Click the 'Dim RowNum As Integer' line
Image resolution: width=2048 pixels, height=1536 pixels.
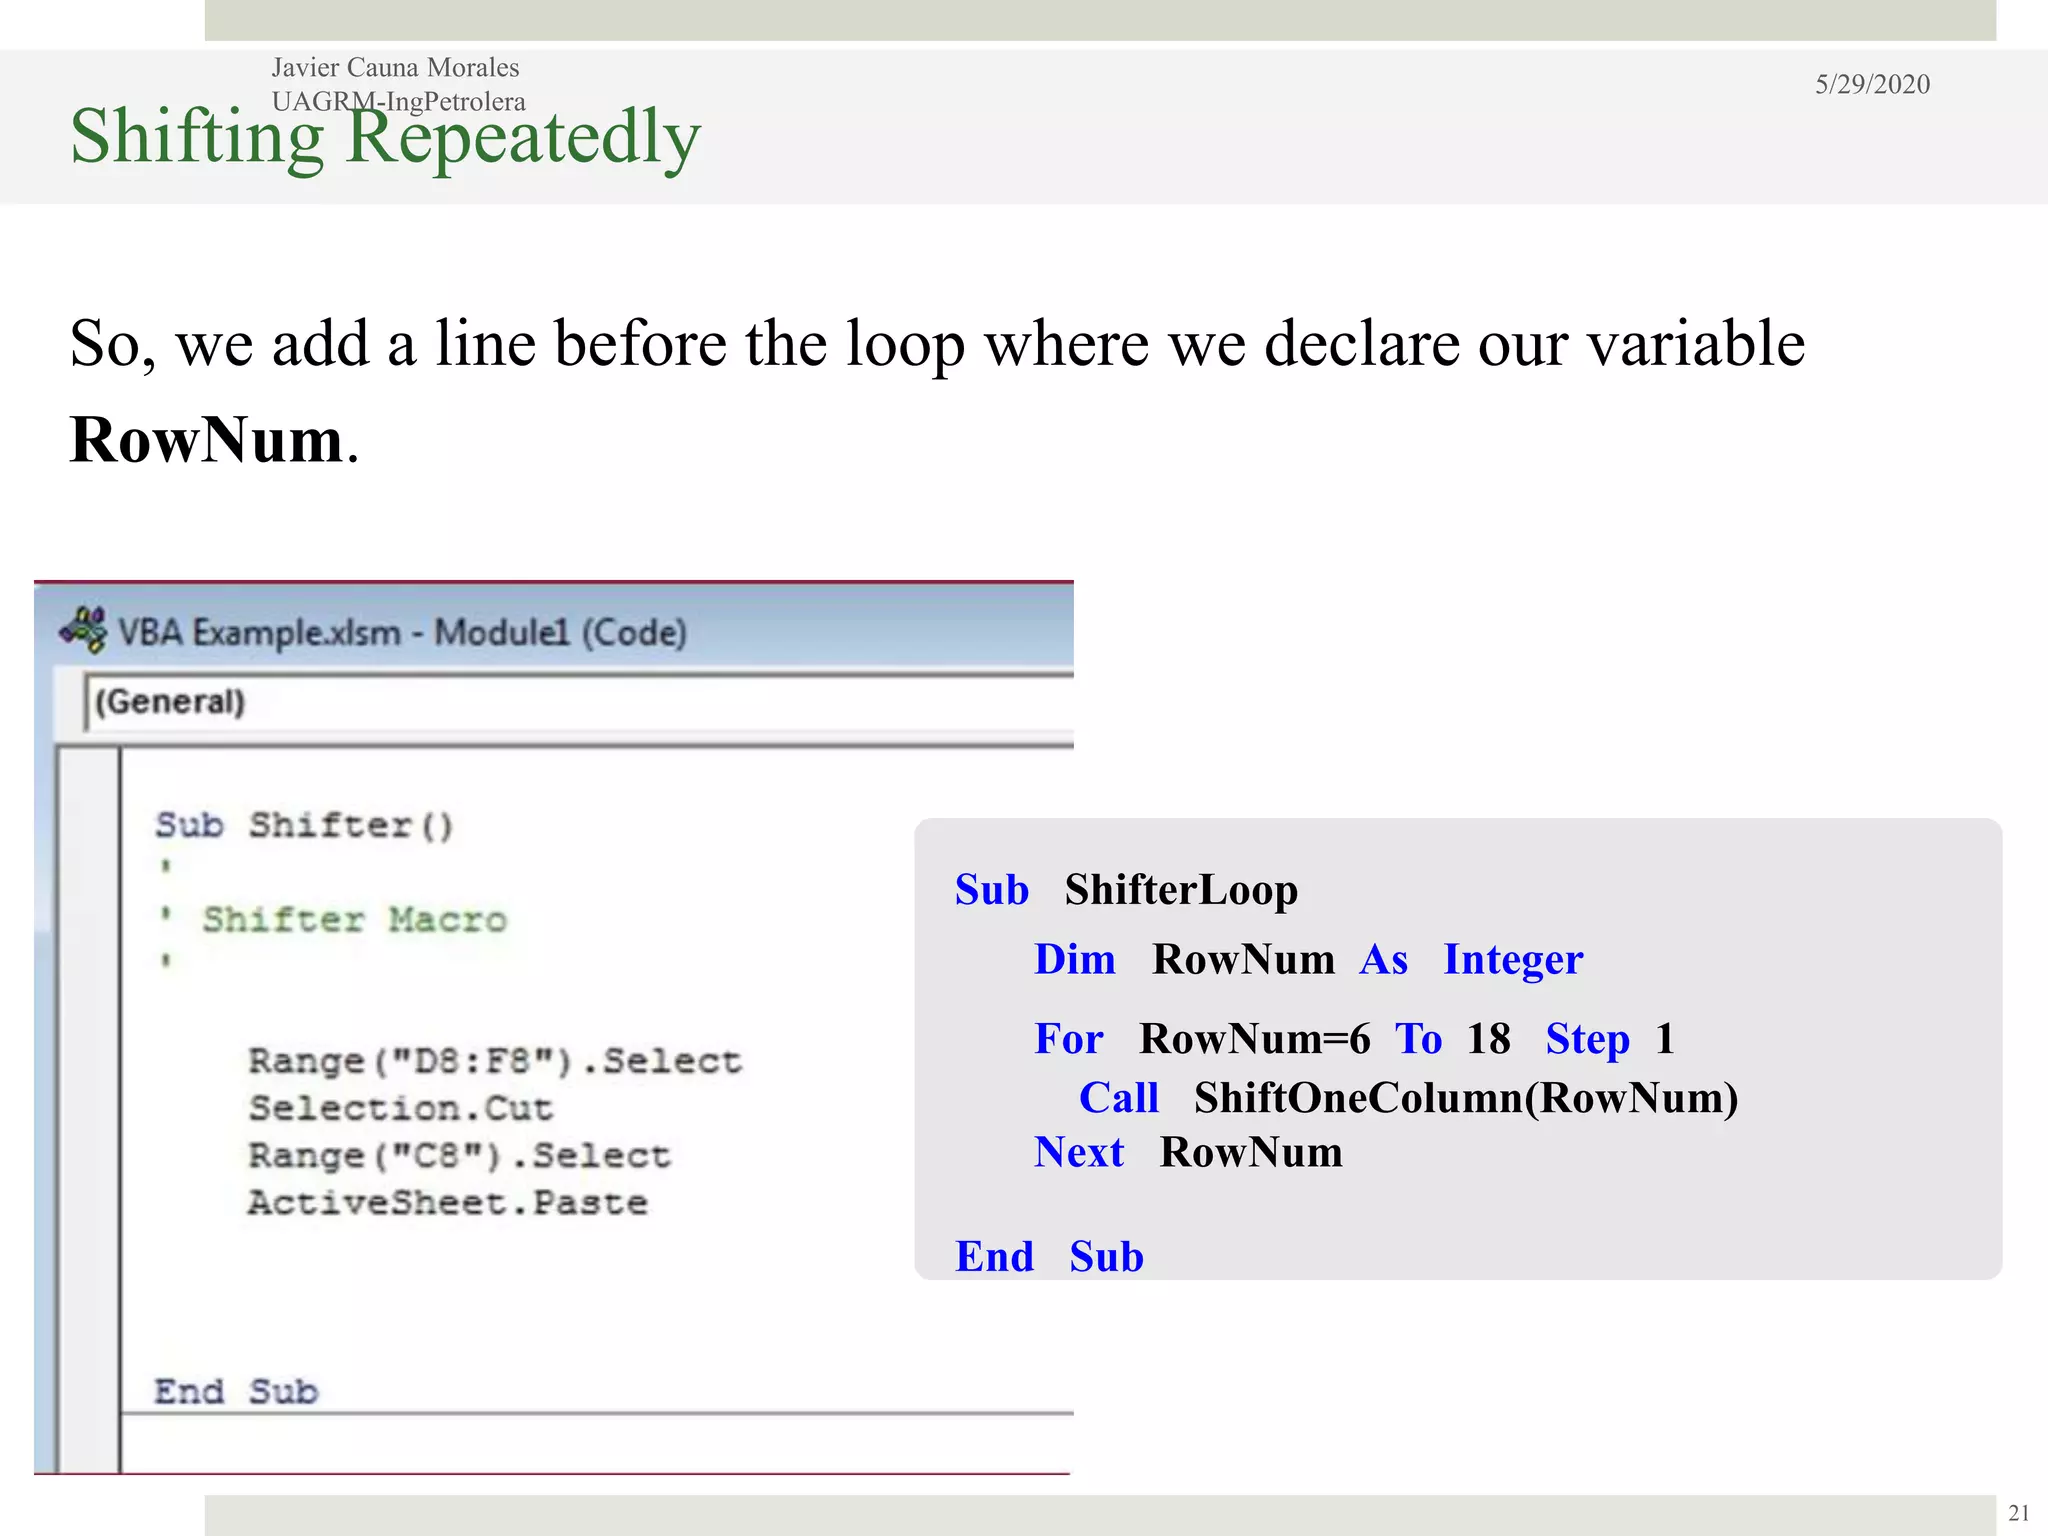[1308, 959]
